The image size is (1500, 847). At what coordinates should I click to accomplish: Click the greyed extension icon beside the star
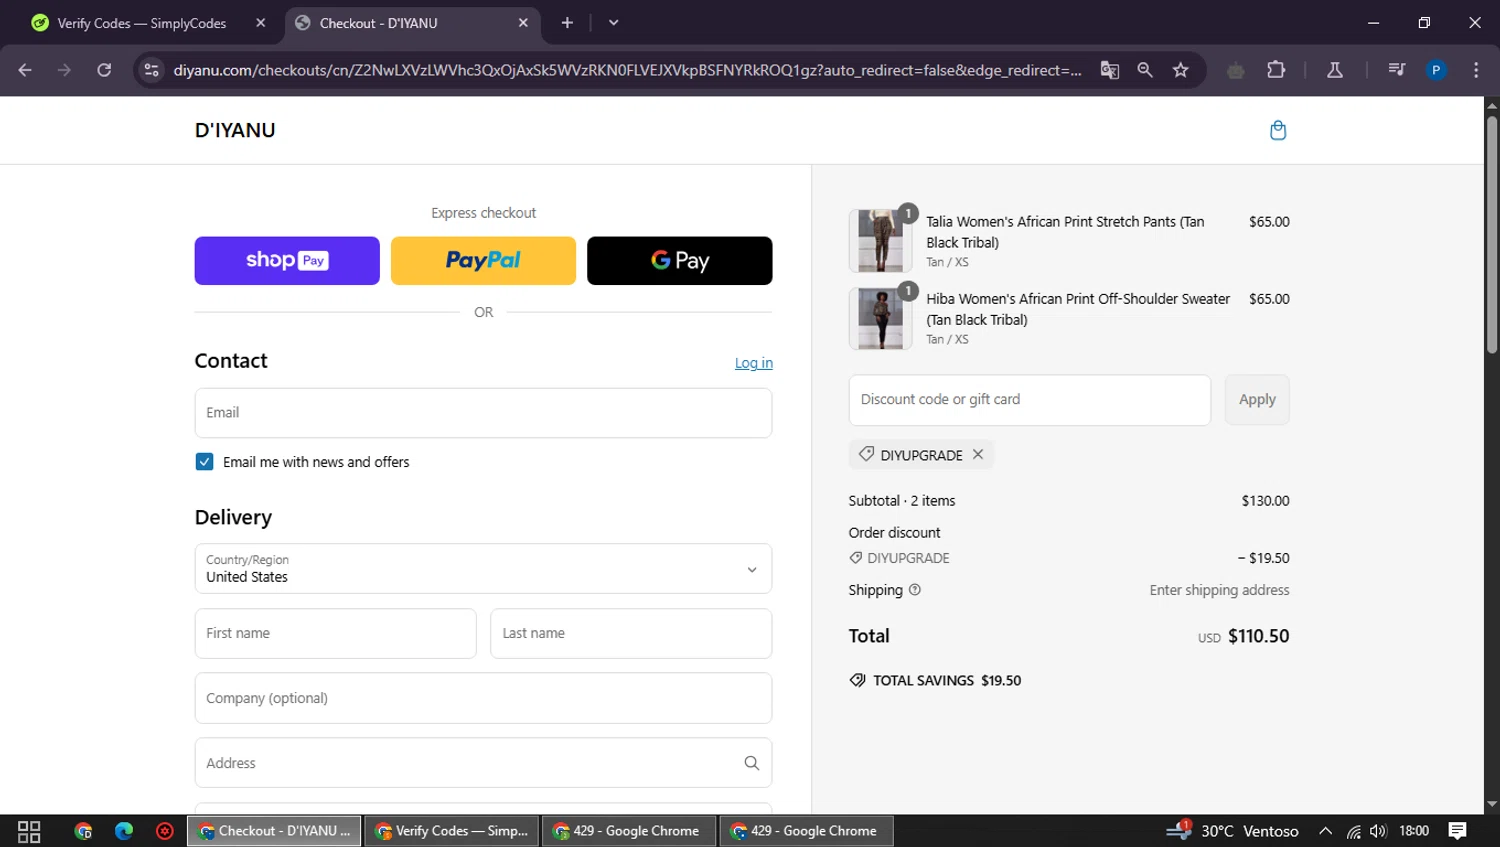[1236, 70]
